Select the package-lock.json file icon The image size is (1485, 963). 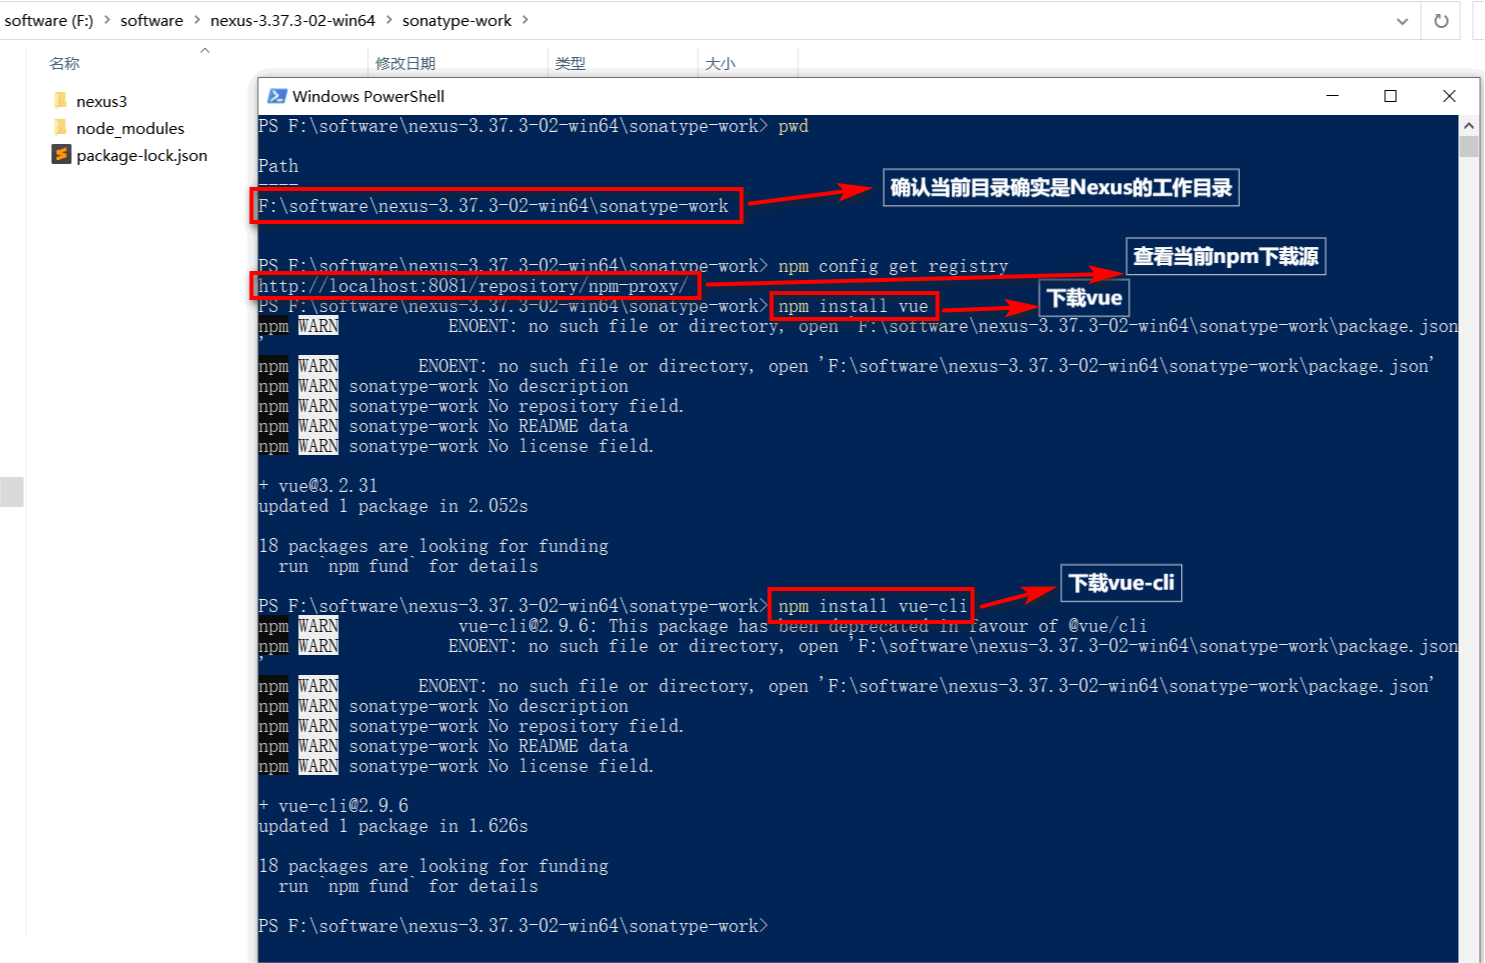point(61,154)
